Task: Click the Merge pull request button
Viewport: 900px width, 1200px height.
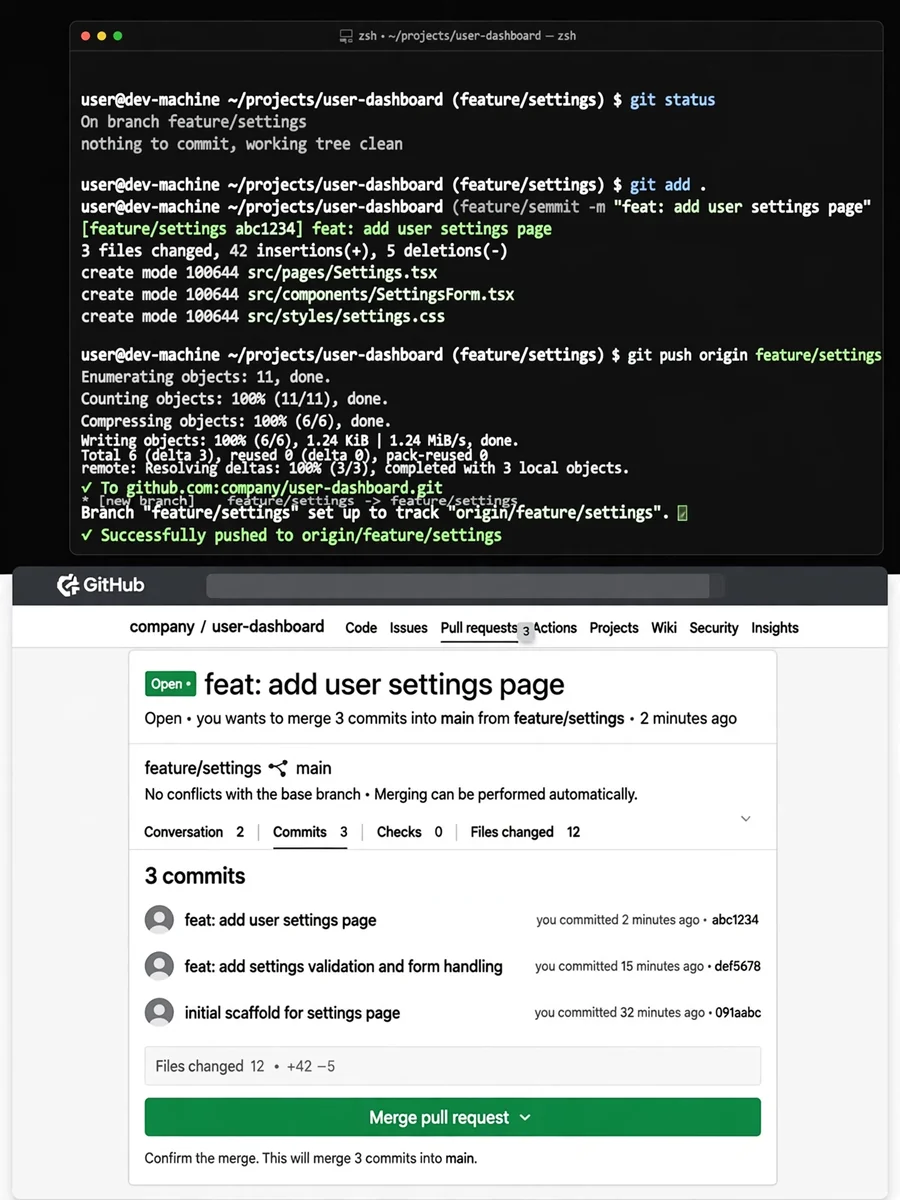Action: coord(452,1117)
